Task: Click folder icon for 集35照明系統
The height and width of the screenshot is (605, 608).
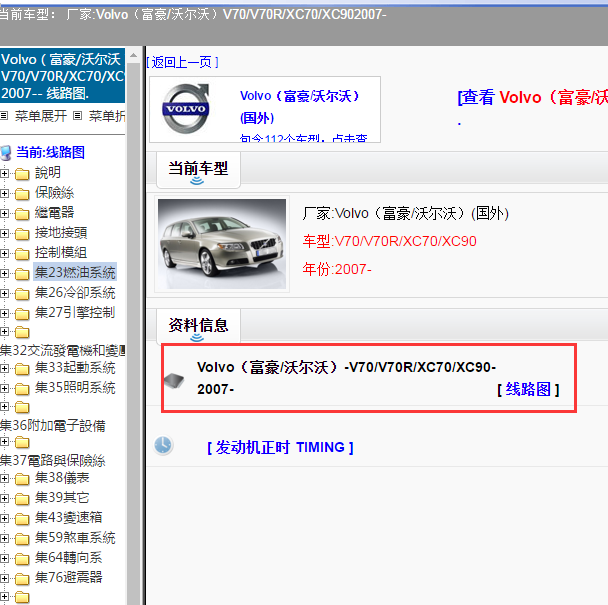Action: 22,389
